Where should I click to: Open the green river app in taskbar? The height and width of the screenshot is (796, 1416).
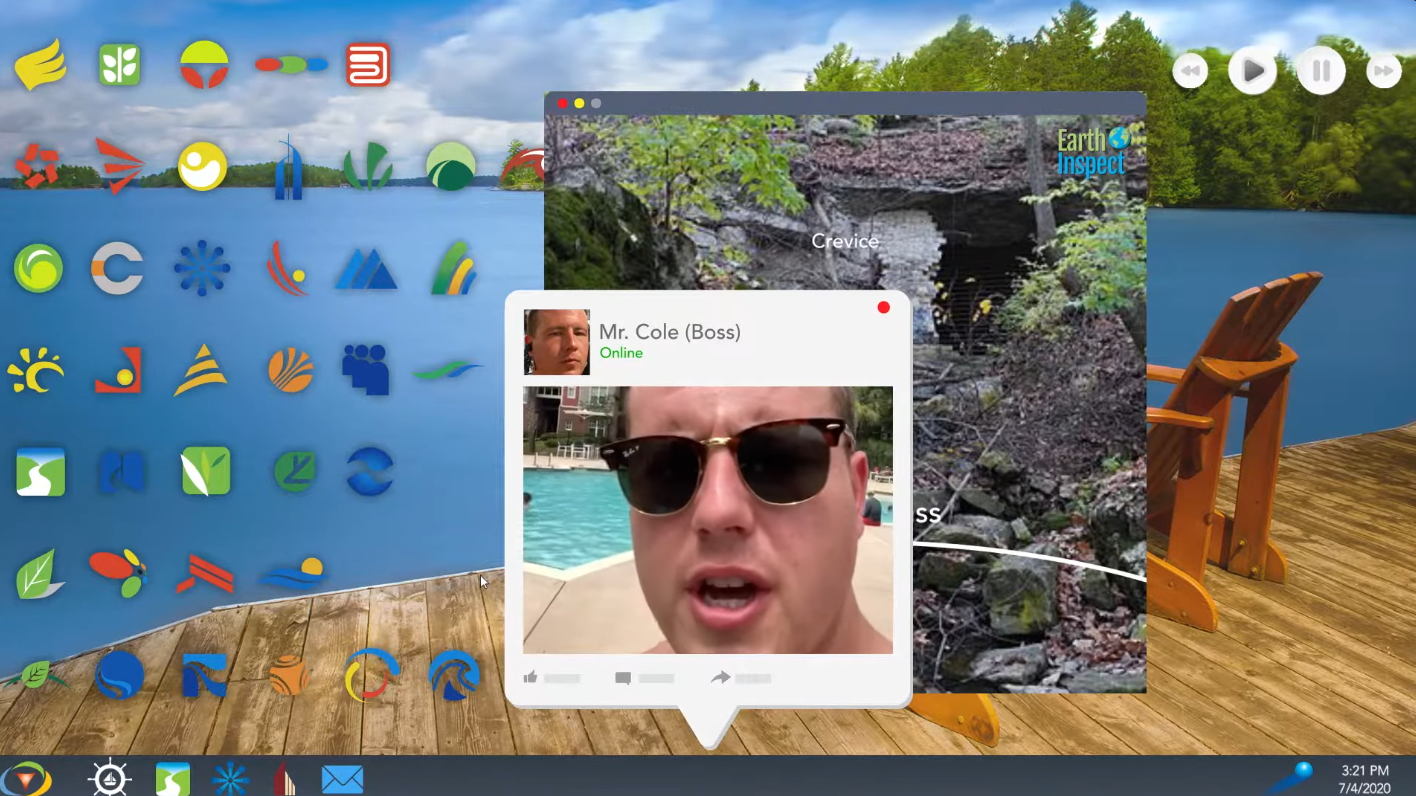tap(173, 779)
